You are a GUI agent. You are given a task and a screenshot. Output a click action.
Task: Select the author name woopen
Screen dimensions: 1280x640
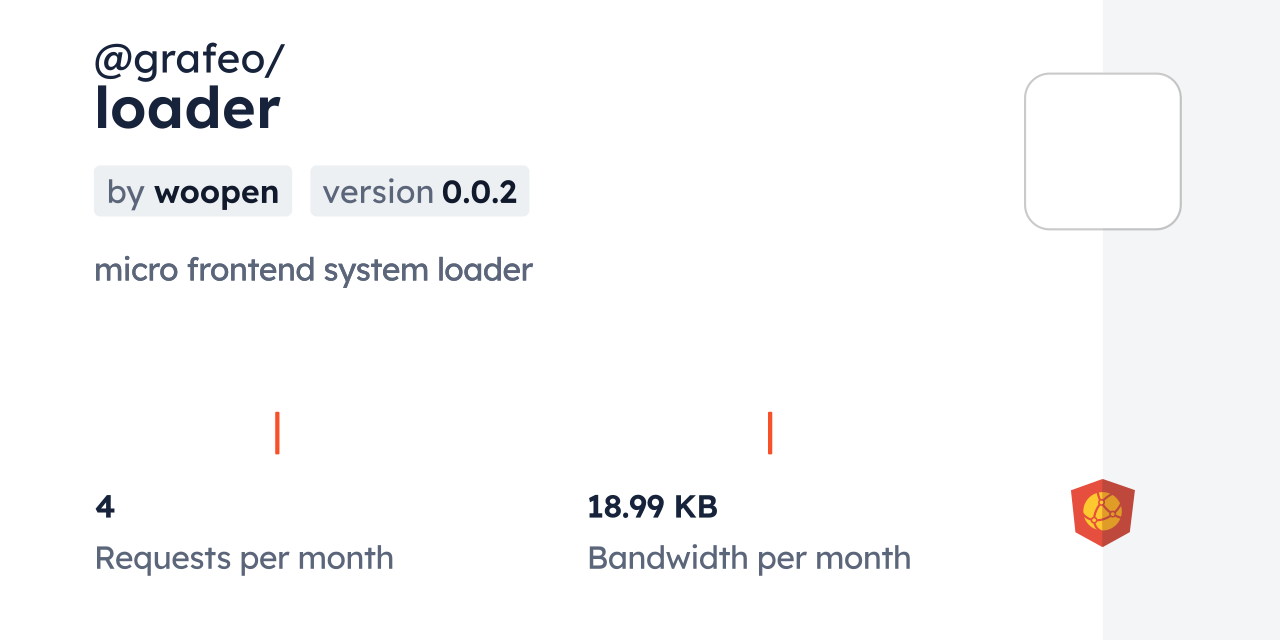[x=216, y=192]
